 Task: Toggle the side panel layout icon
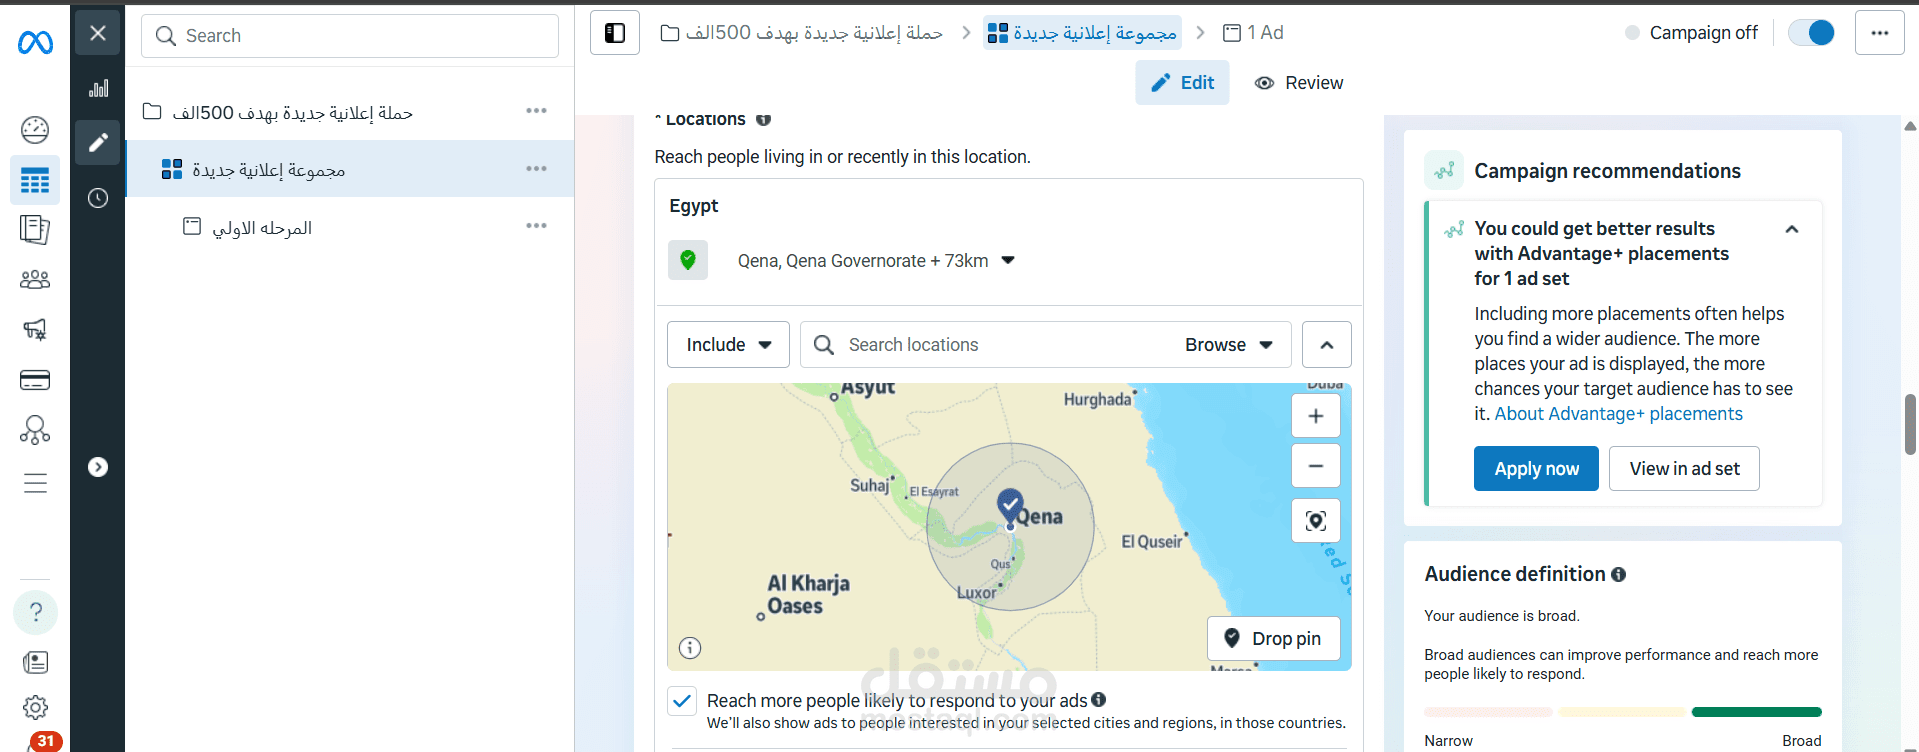click(x=615, y=33)
